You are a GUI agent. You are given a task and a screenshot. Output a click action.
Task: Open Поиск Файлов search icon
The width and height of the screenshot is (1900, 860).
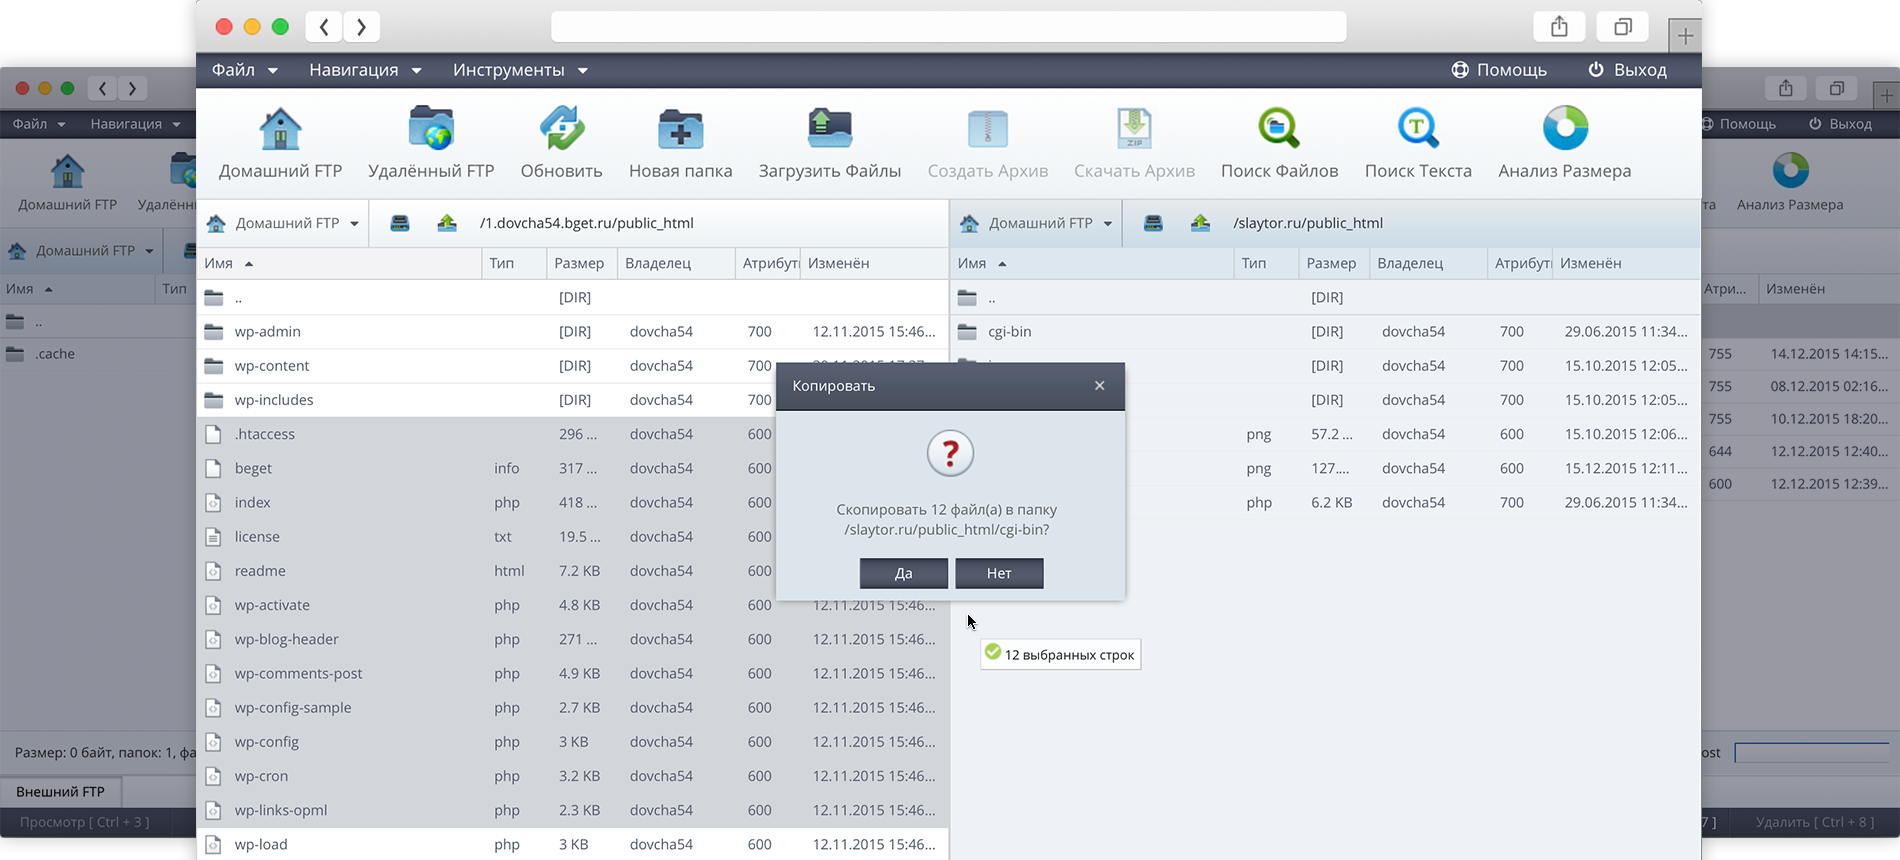[1279, 129]
